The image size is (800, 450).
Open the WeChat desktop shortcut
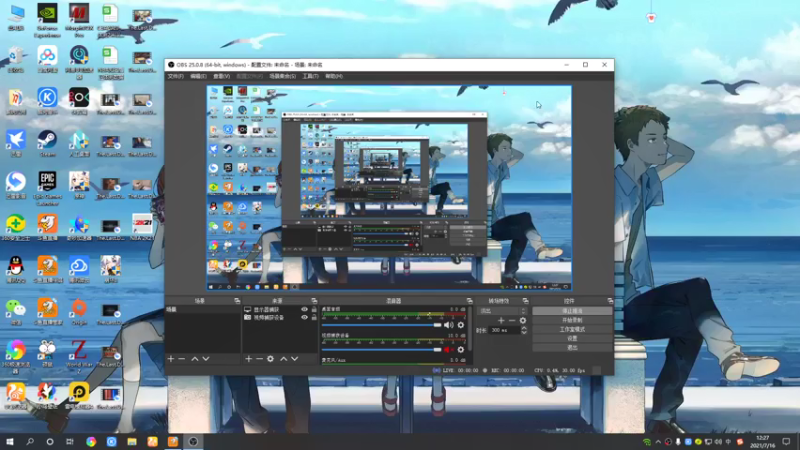click(16, 312)
